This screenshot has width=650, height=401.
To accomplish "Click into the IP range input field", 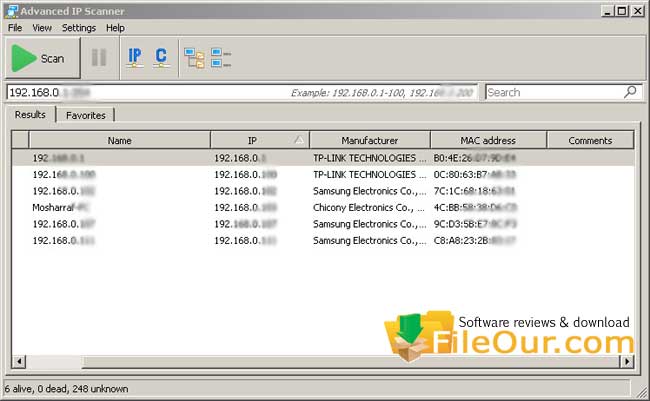I will (242, 92).
